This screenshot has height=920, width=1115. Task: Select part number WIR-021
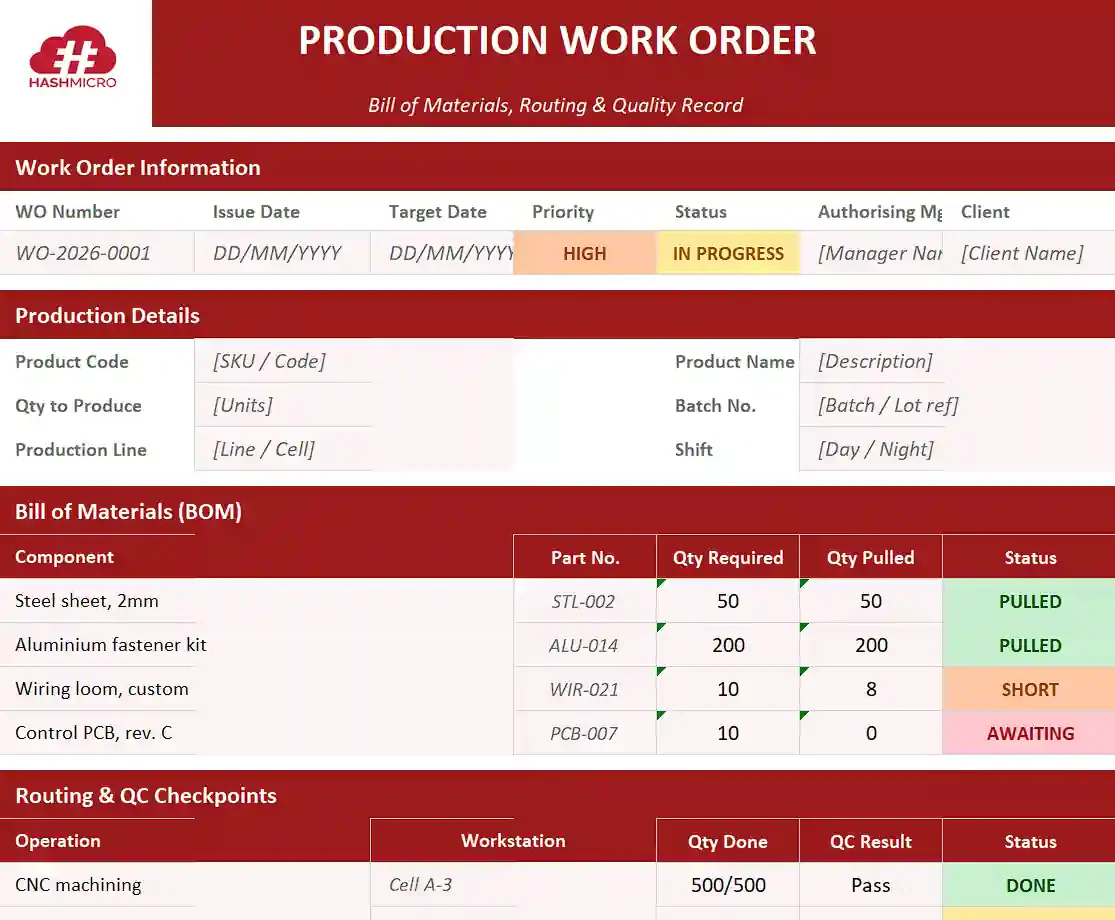point(585,690)
